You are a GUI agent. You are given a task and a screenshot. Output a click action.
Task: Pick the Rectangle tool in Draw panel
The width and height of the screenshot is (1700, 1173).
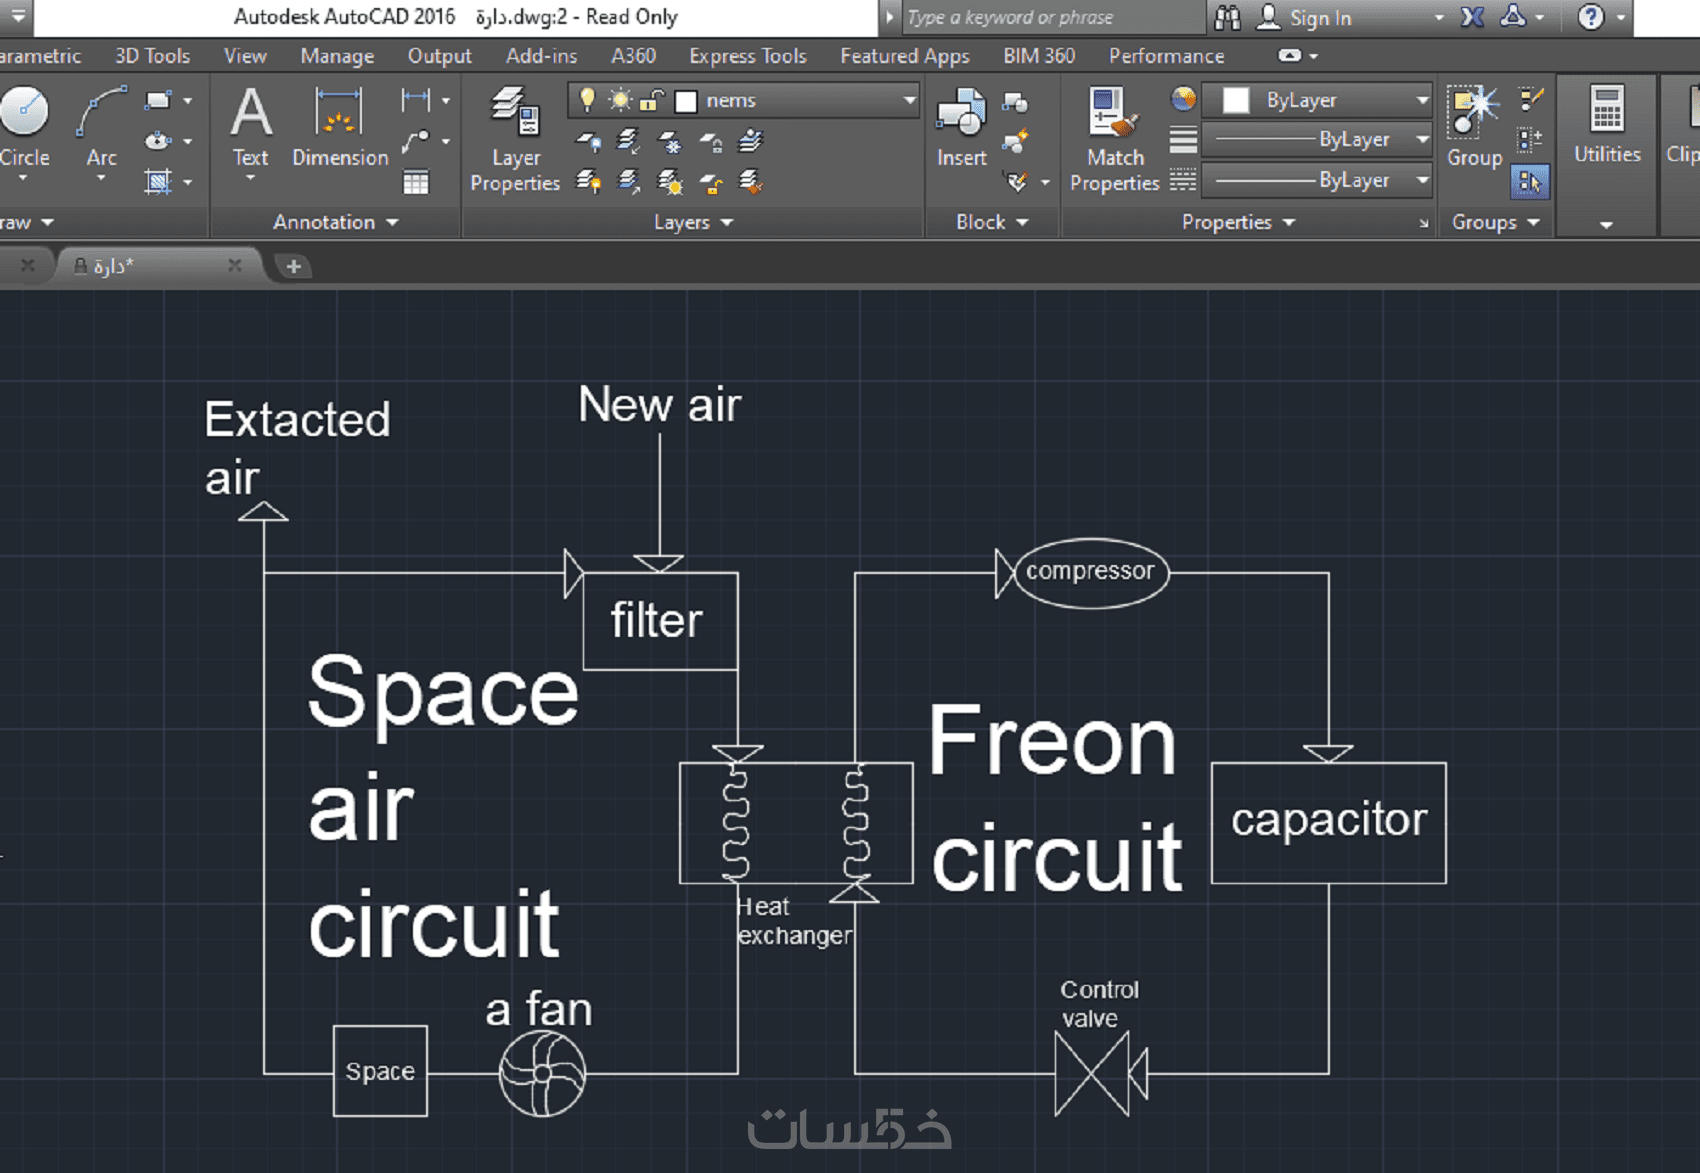coord(158,100)
